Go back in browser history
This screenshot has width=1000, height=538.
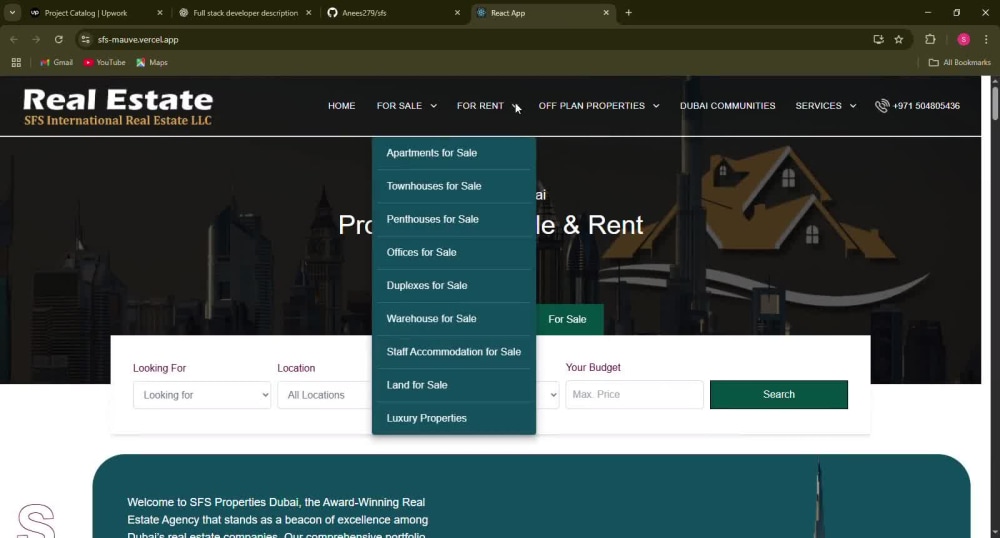(x=14, y=40)
